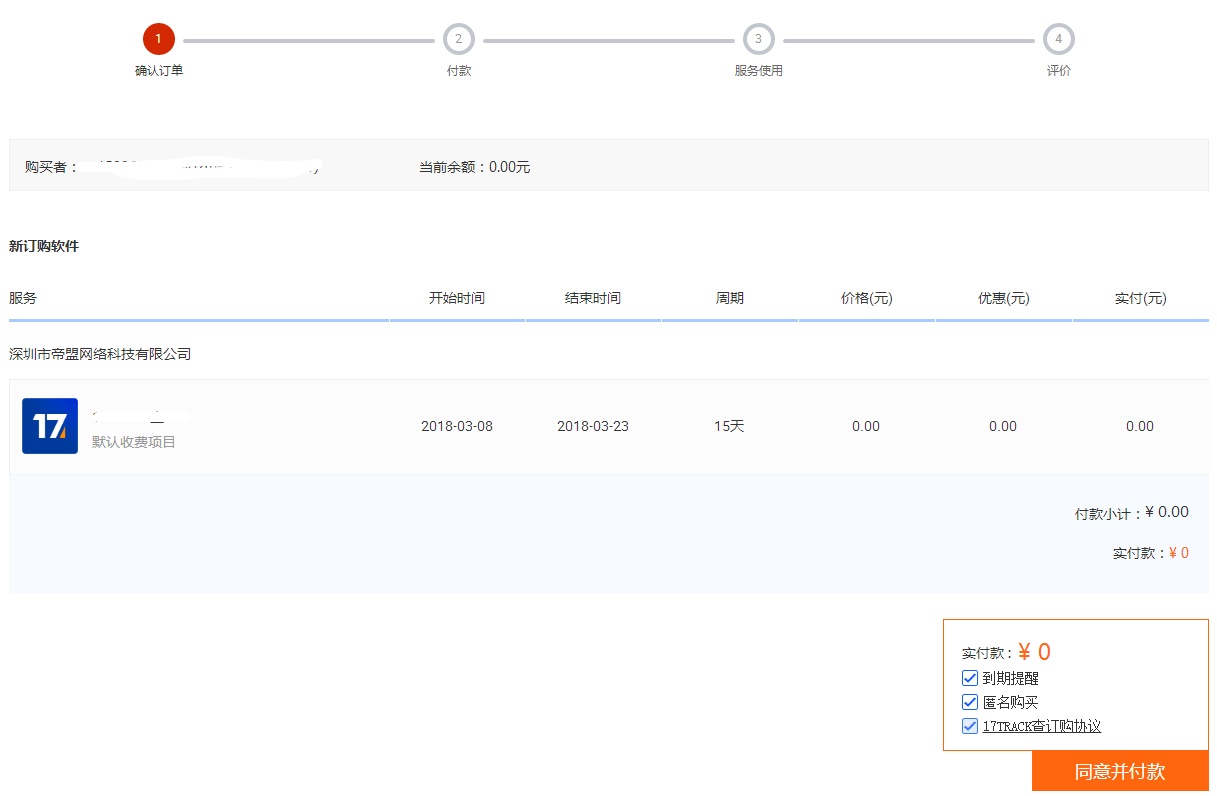Click the 17TRACK service logo icon
Image resolution: width=1217 pixels, height=796 pixels.
(x=49, y=425)
